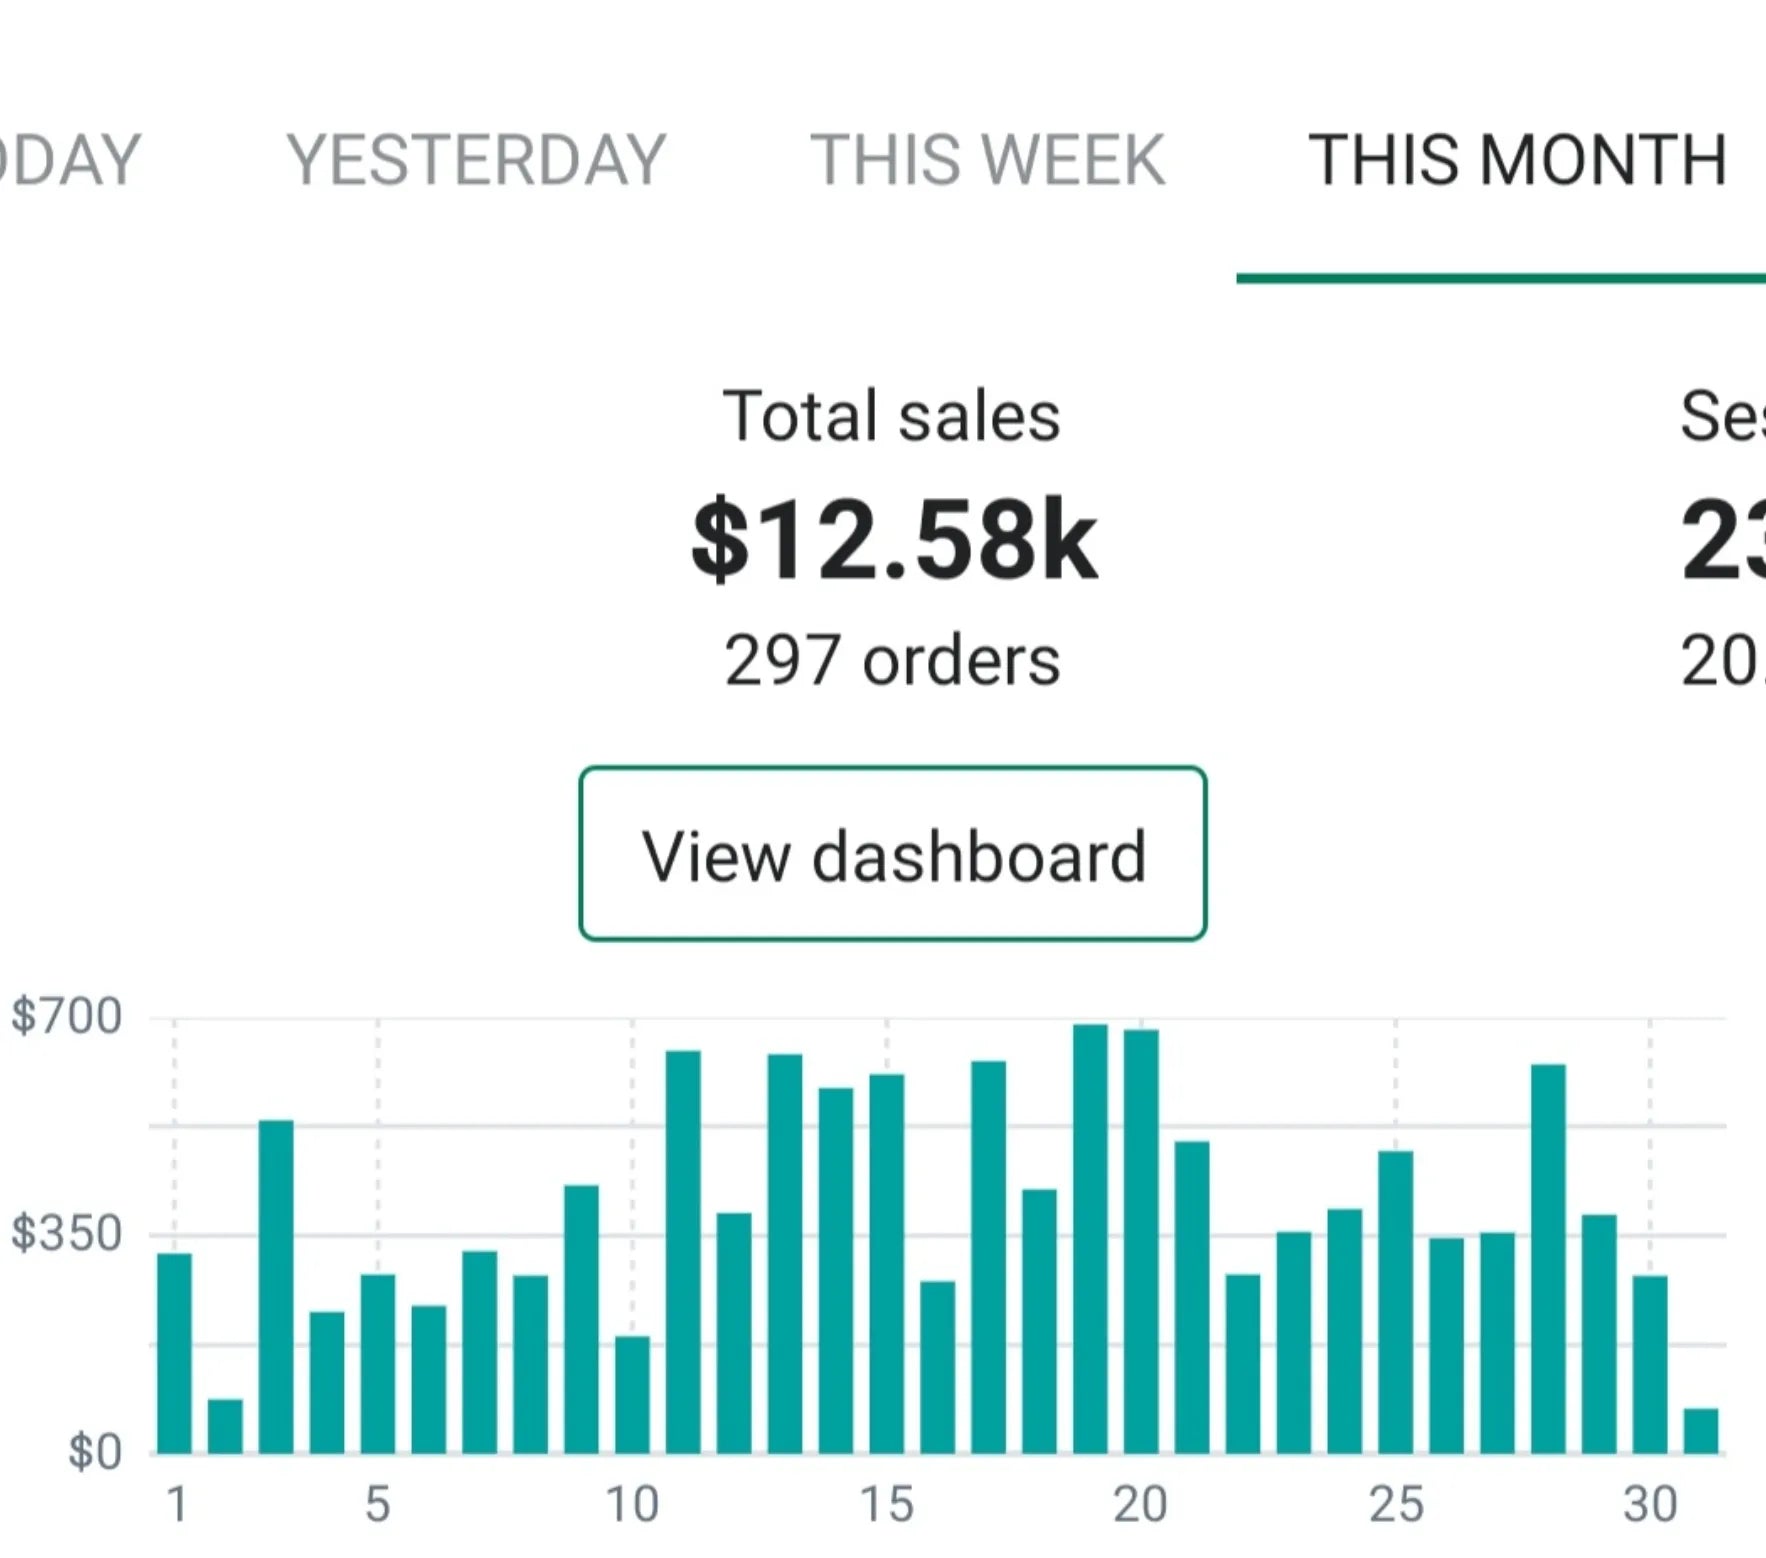Select the bar above the 5 label
This screenshot has height=1558, width=1766.
pos(378,1363)
